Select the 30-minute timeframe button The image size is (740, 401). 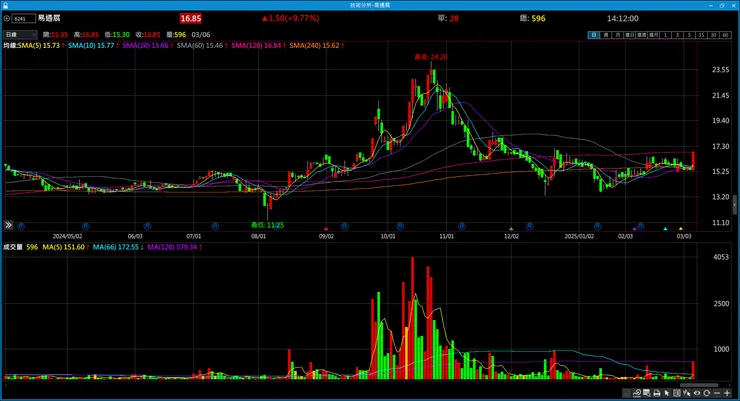tap(713, 35)
